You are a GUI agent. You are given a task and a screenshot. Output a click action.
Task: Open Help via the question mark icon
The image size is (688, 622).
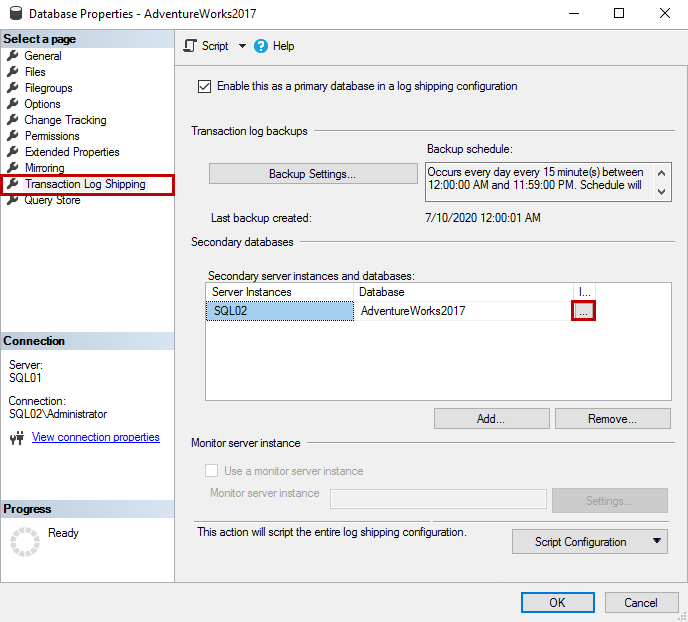pos(261,46)
